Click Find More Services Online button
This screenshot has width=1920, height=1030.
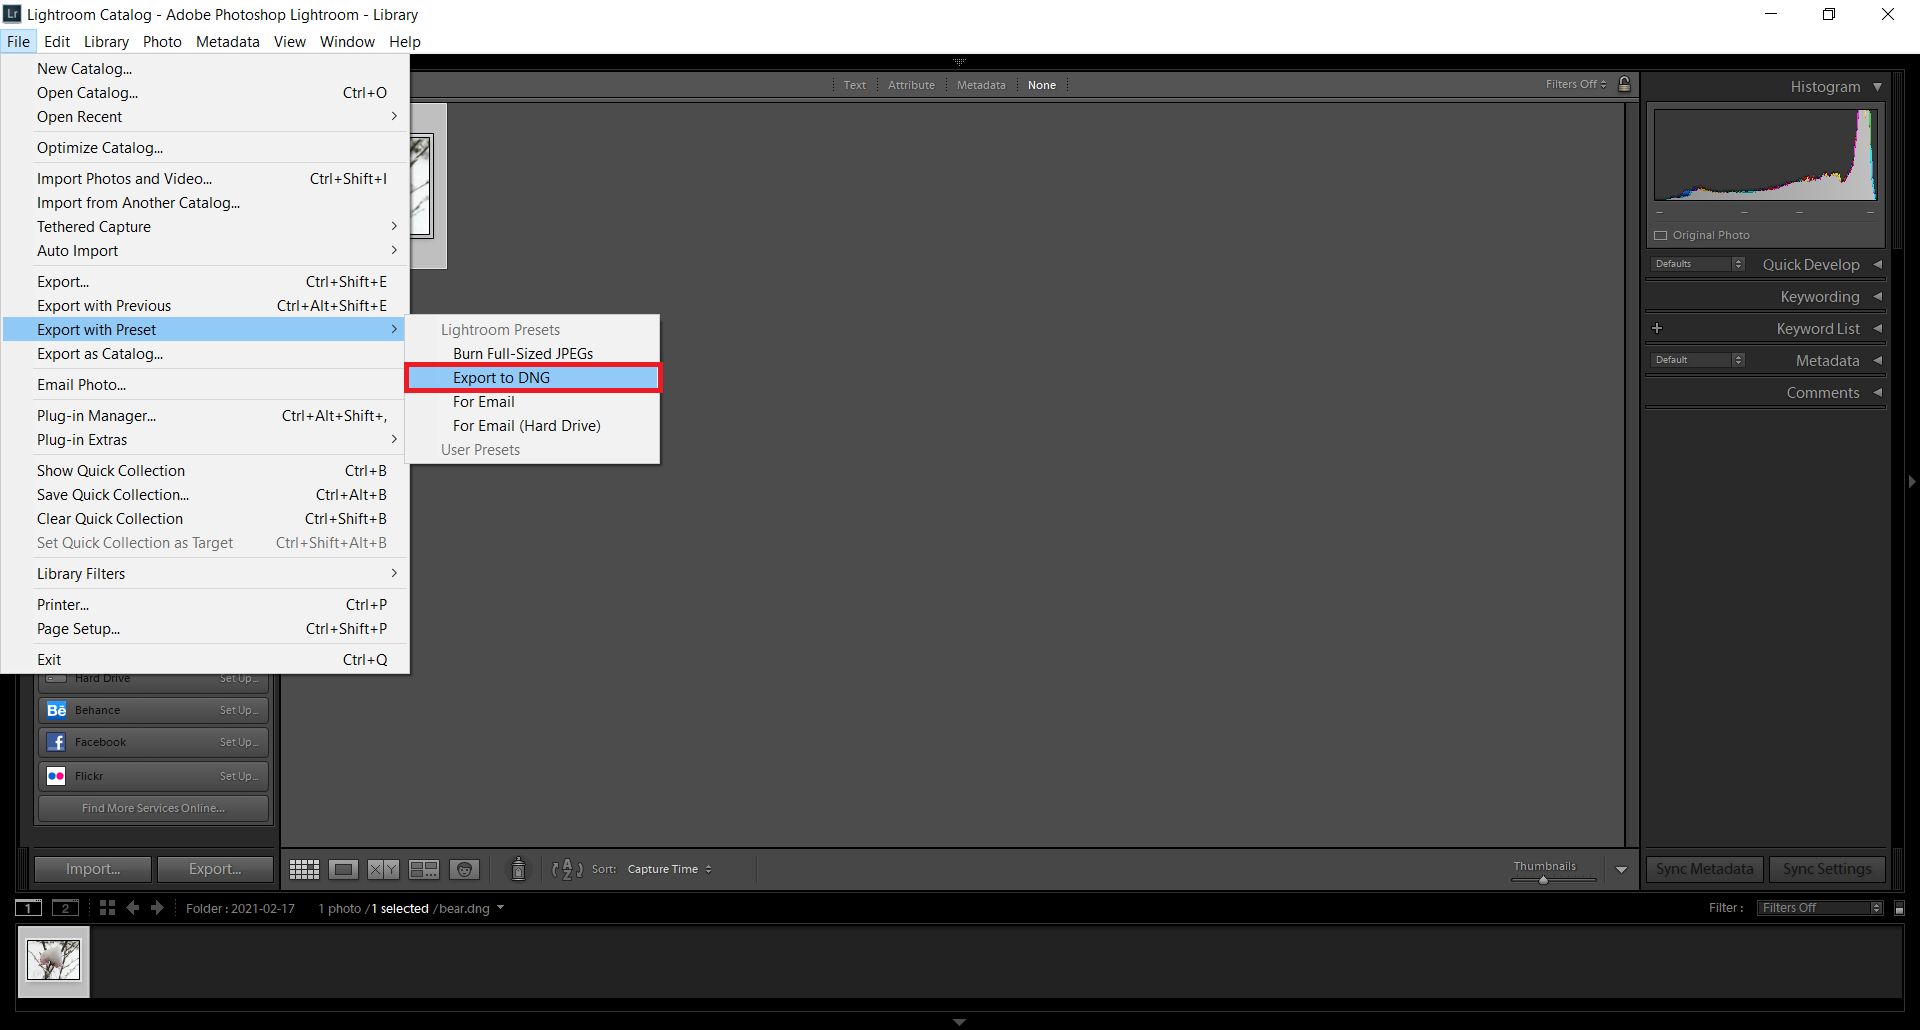click(153, 808)
